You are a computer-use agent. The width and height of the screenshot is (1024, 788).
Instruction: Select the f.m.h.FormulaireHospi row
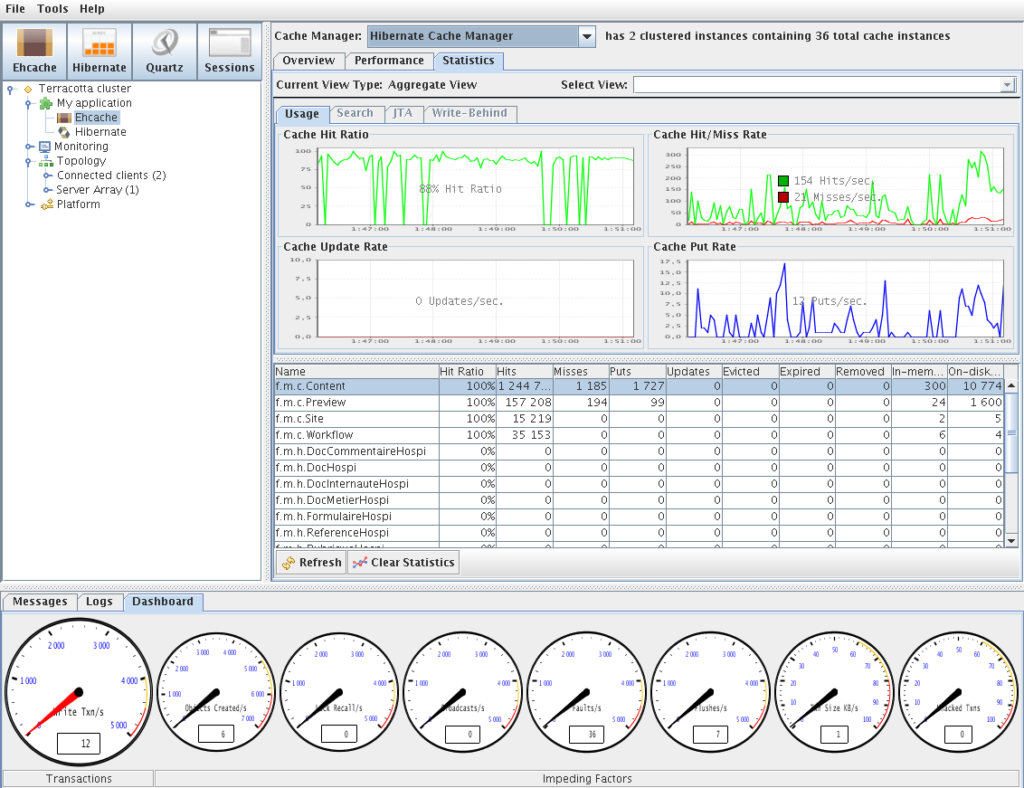click(x=639, y=517)
